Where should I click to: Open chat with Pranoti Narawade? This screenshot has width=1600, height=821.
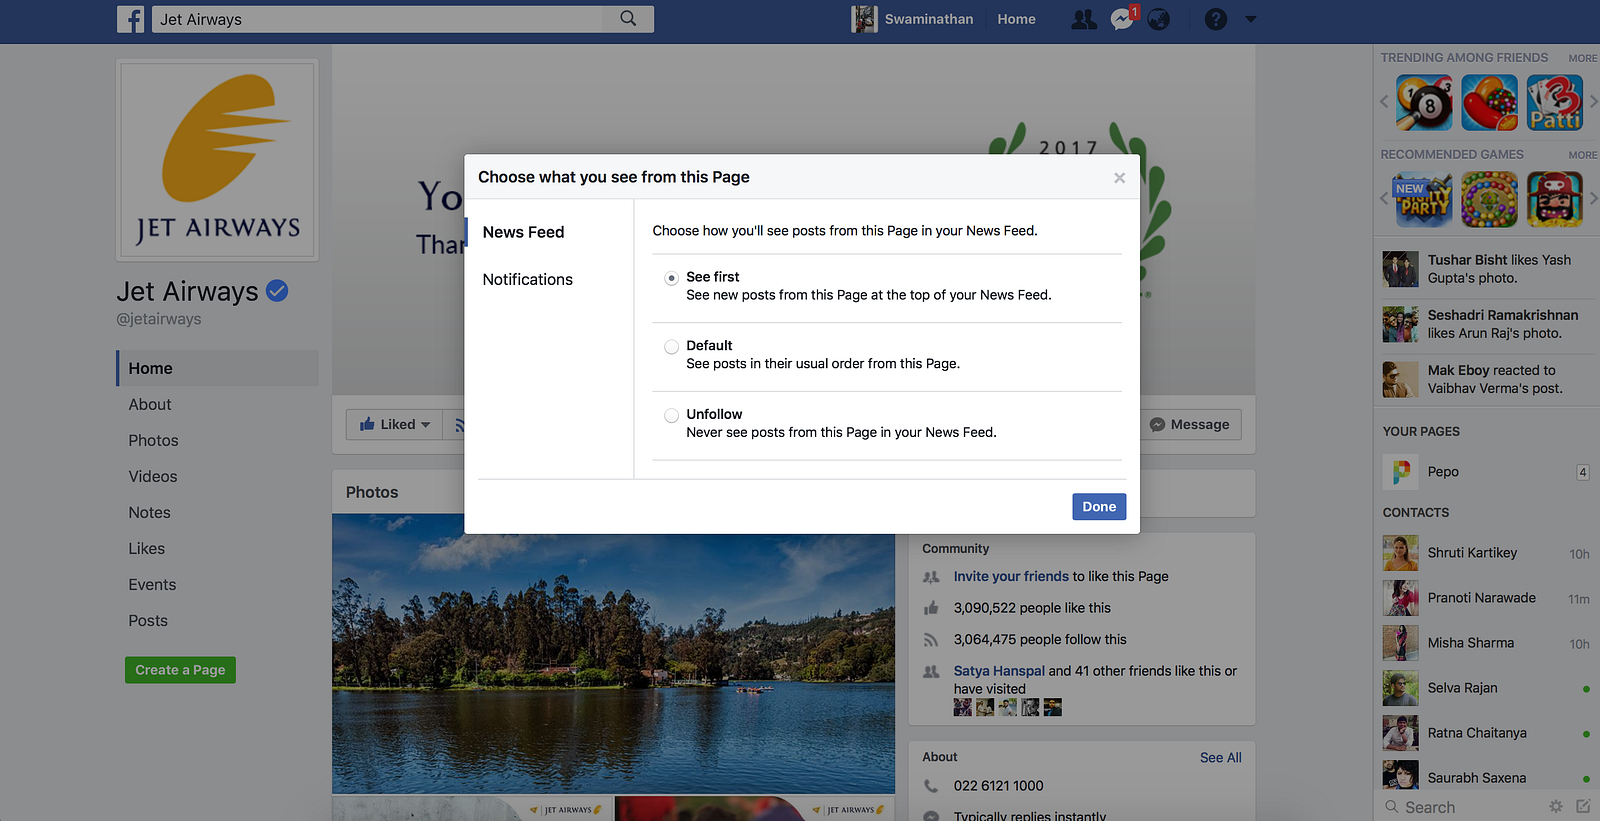[1486, 598]
